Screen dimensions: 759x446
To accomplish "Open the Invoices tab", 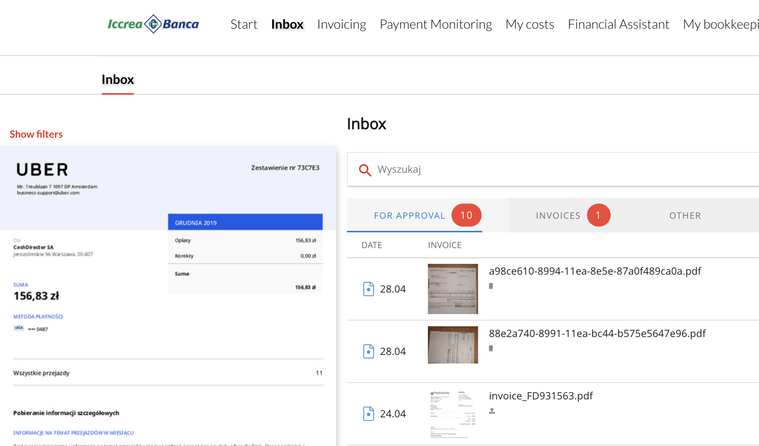I will (558, 215).
